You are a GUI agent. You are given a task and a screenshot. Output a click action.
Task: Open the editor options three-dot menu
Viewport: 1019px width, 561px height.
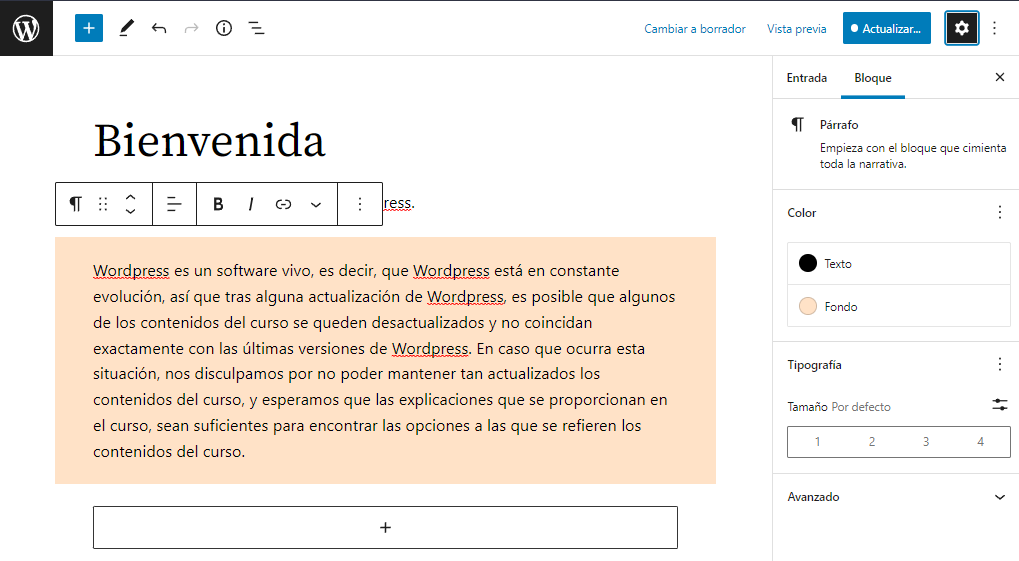[x=994, y=28]
